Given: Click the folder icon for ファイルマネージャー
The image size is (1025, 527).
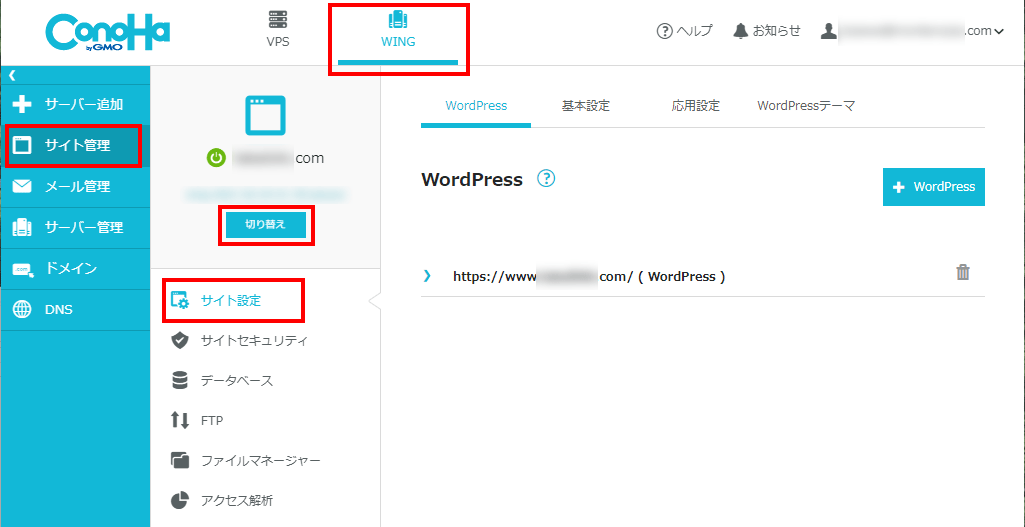Looking at the screenshot, I should pos(180,461).
